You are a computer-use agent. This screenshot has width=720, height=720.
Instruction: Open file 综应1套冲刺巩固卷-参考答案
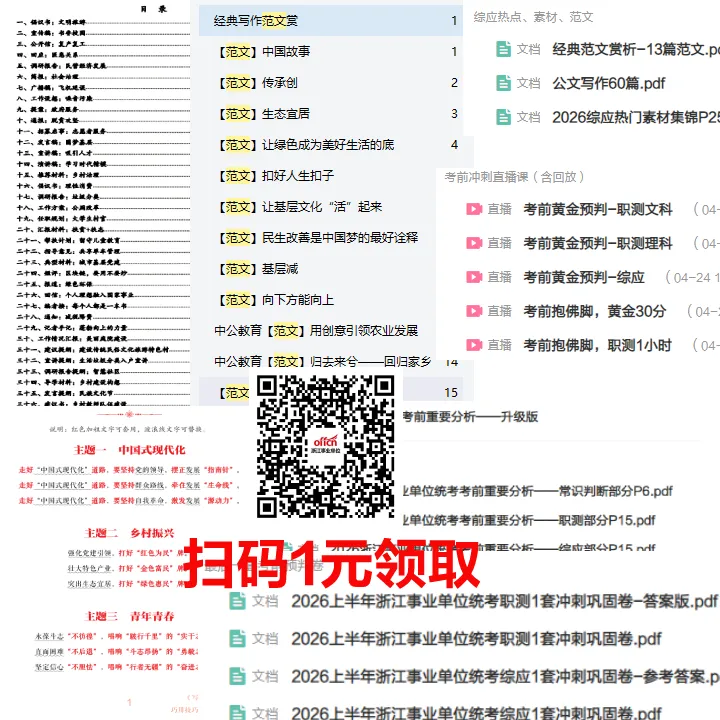pyautogui.click(x=506, y=676)
